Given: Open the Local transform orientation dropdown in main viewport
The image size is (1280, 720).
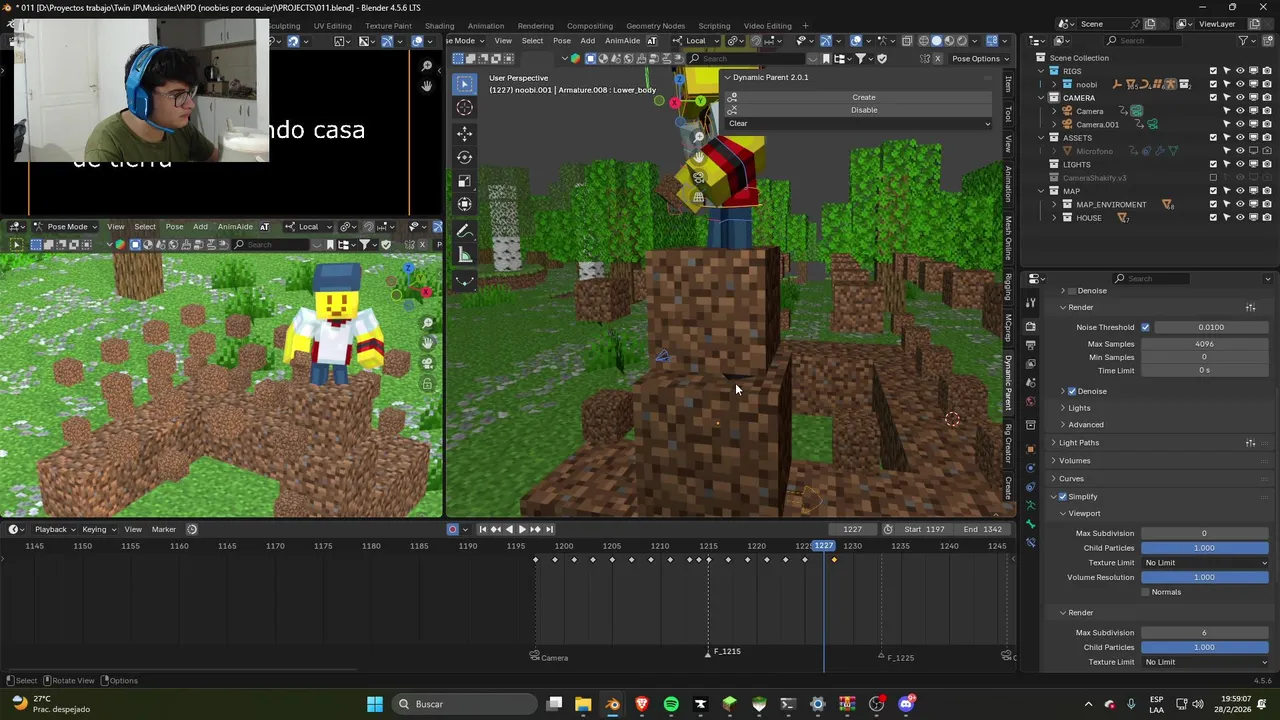Looking at the screenshot, I should coord(695,41).
